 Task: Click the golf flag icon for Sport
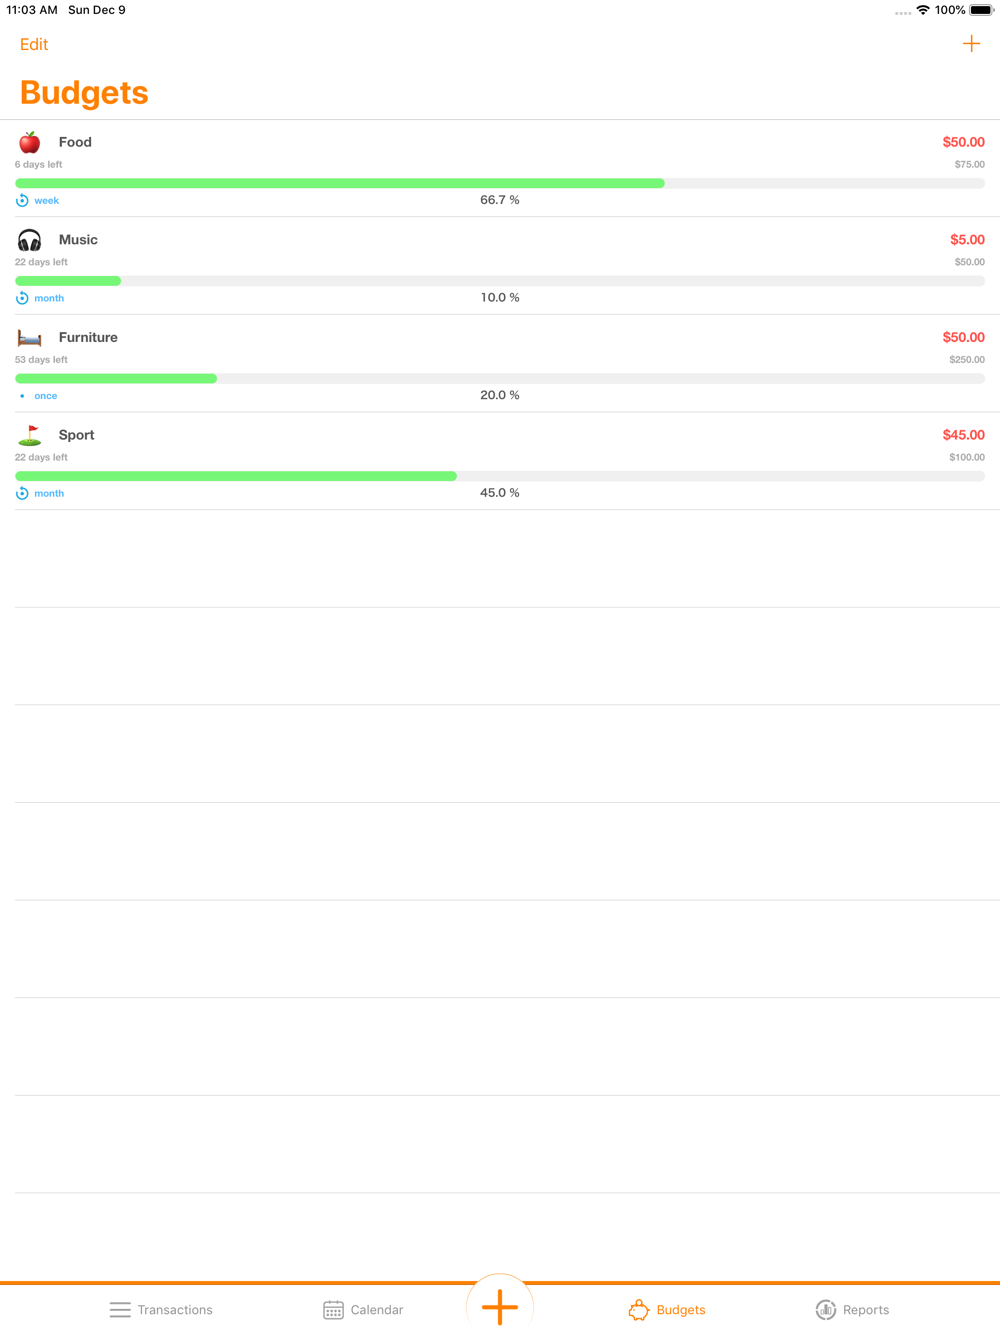[x=30, y=435]
